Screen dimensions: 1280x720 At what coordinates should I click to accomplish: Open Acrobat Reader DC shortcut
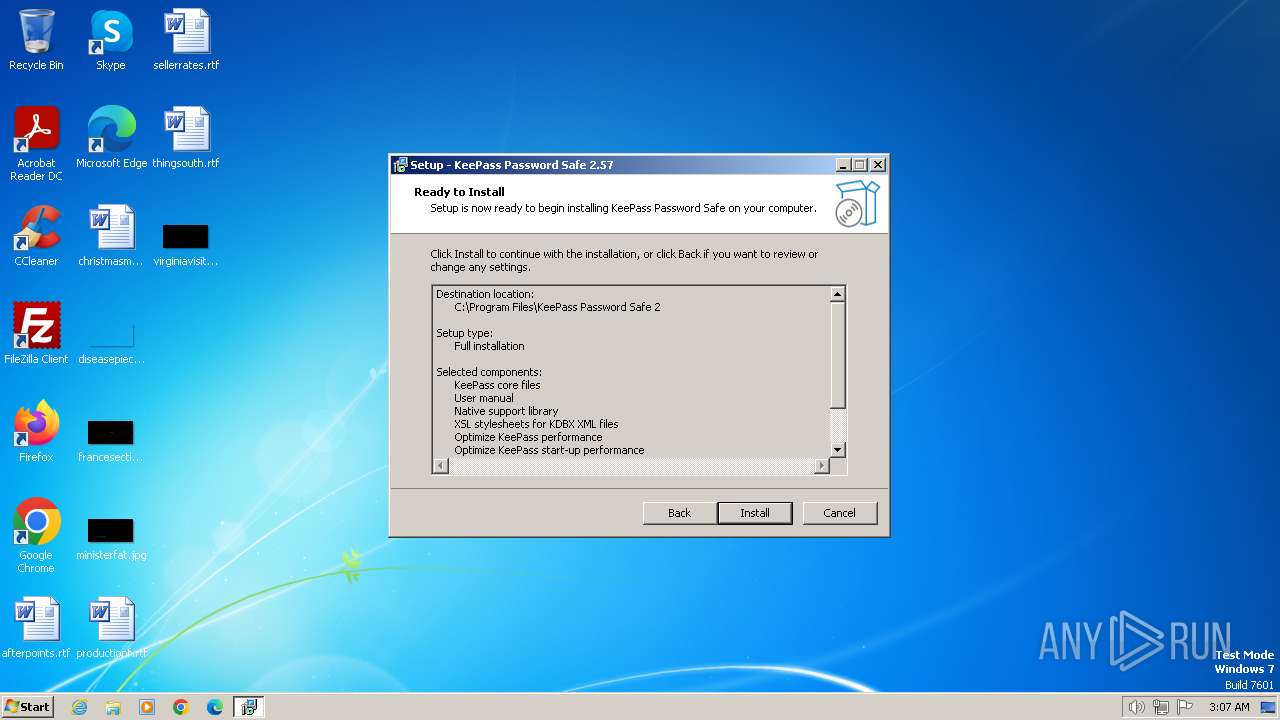(x=36, y=144)
